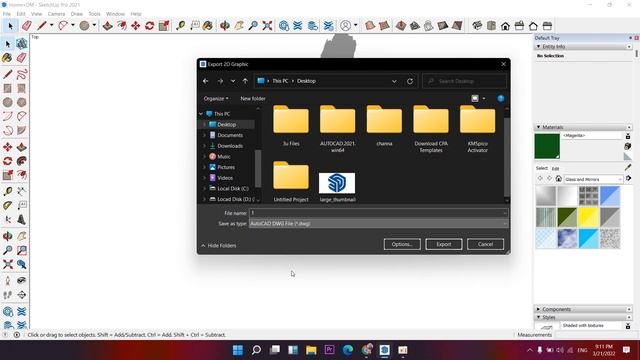Screen dimensions: 640x360
Task: Click Zoom Extents in top toolbar
Action: coord(267,26)
